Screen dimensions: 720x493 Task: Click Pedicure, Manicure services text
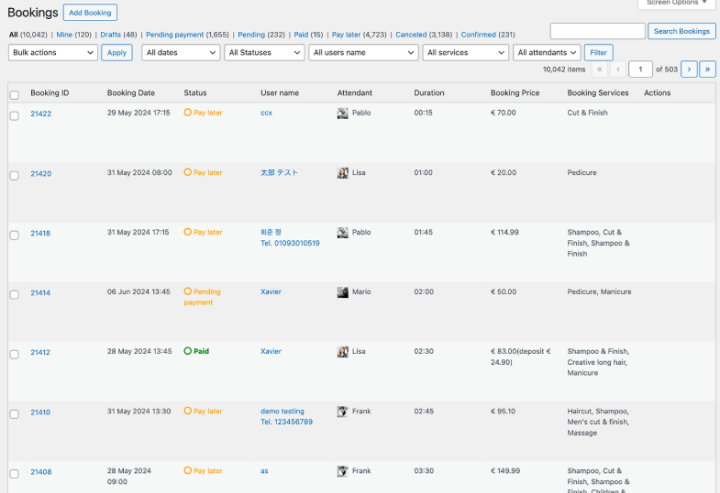(599, 291)
